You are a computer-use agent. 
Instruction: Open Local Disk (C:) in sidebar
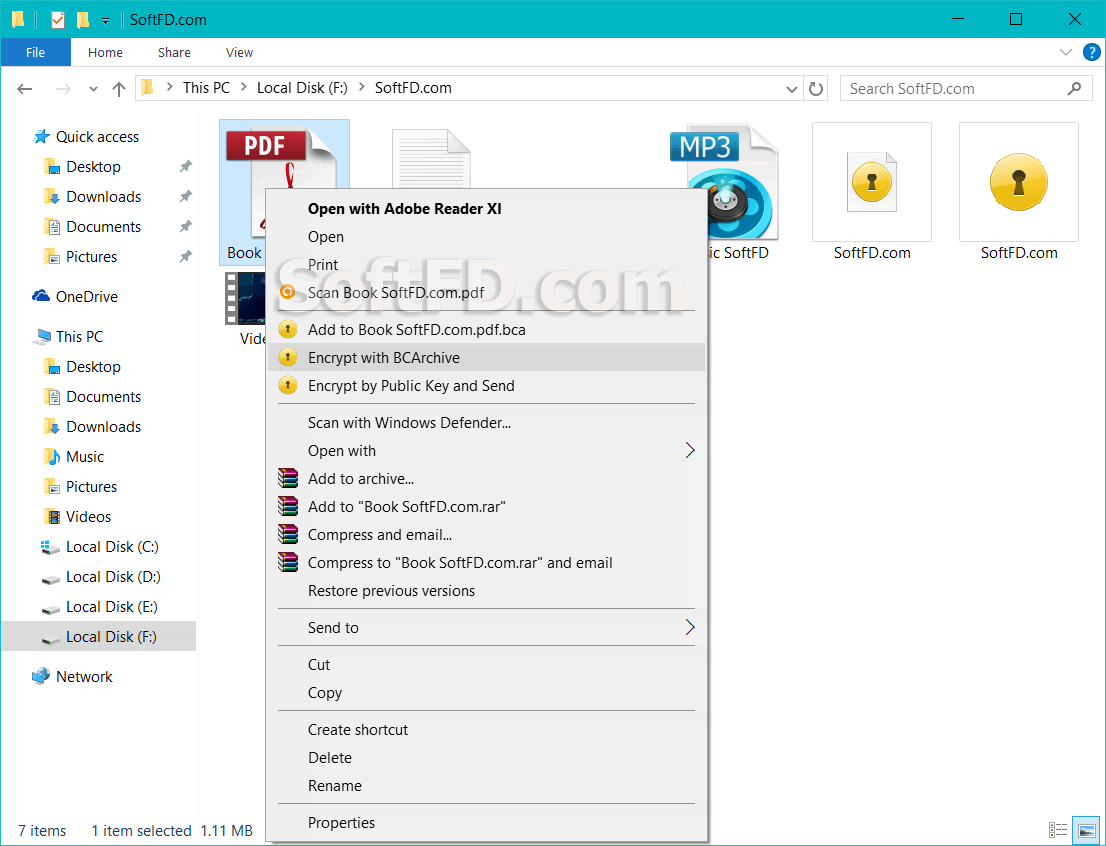coord(111,547)
